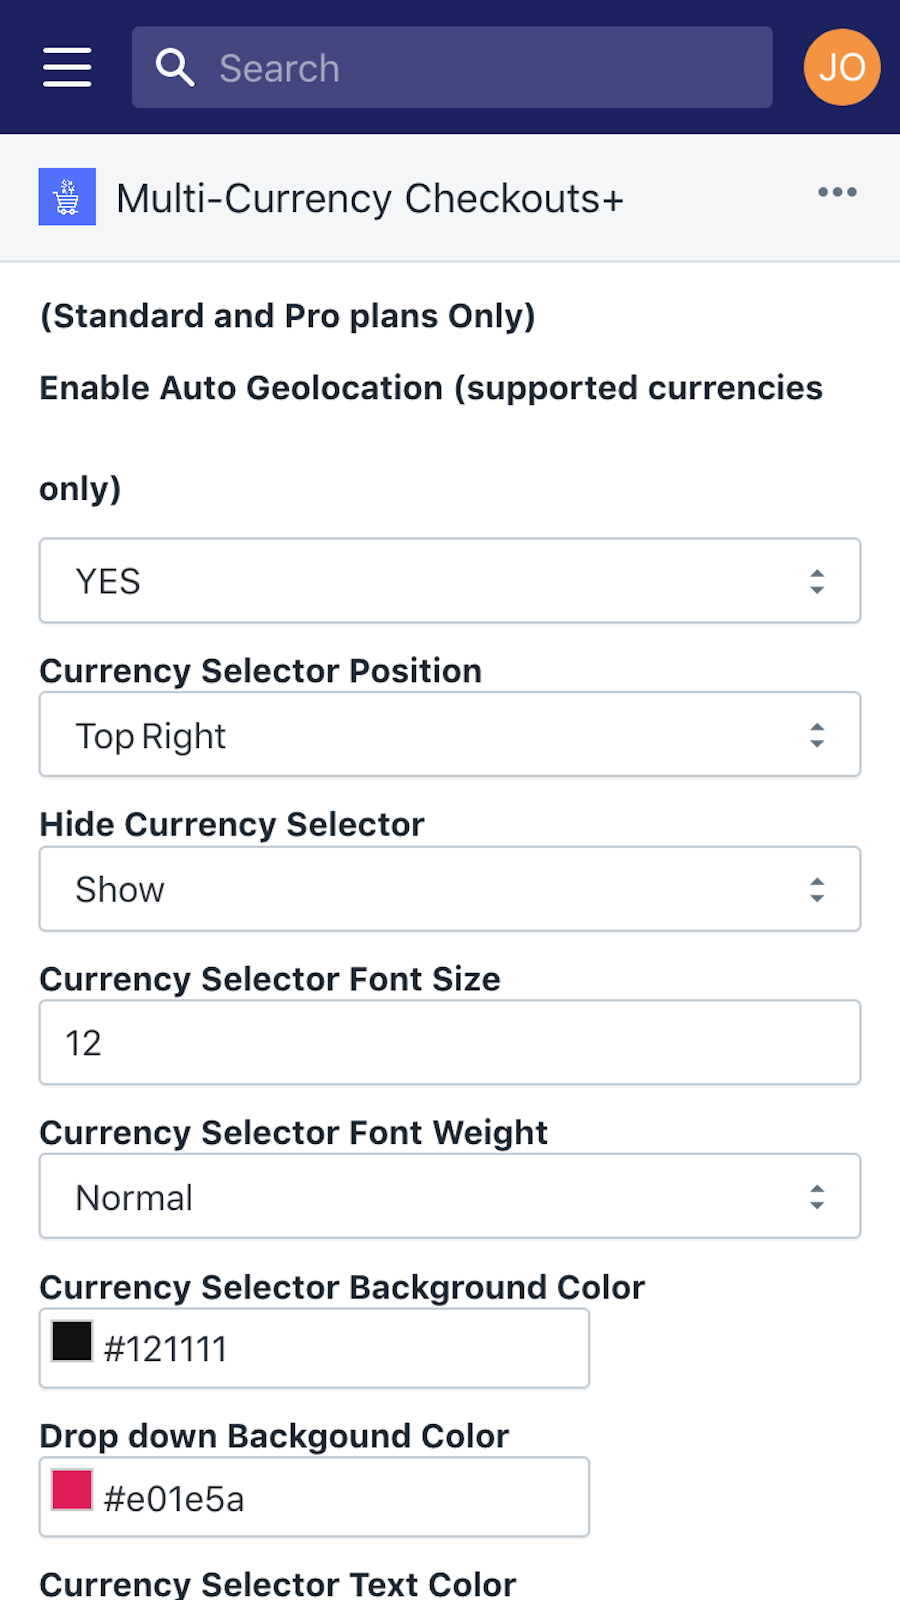
Task: Click the Multi-Currency Checkouts+ title
Action: [370, 198]
